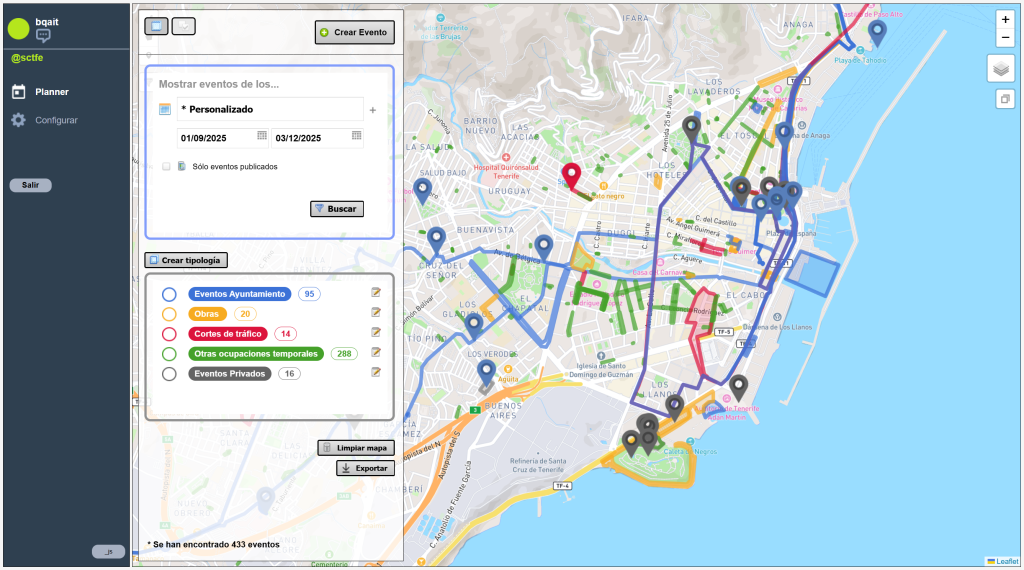Click the red map pin marker
The width and height of the screenshot is (1024, 570).
click(570, 177)
